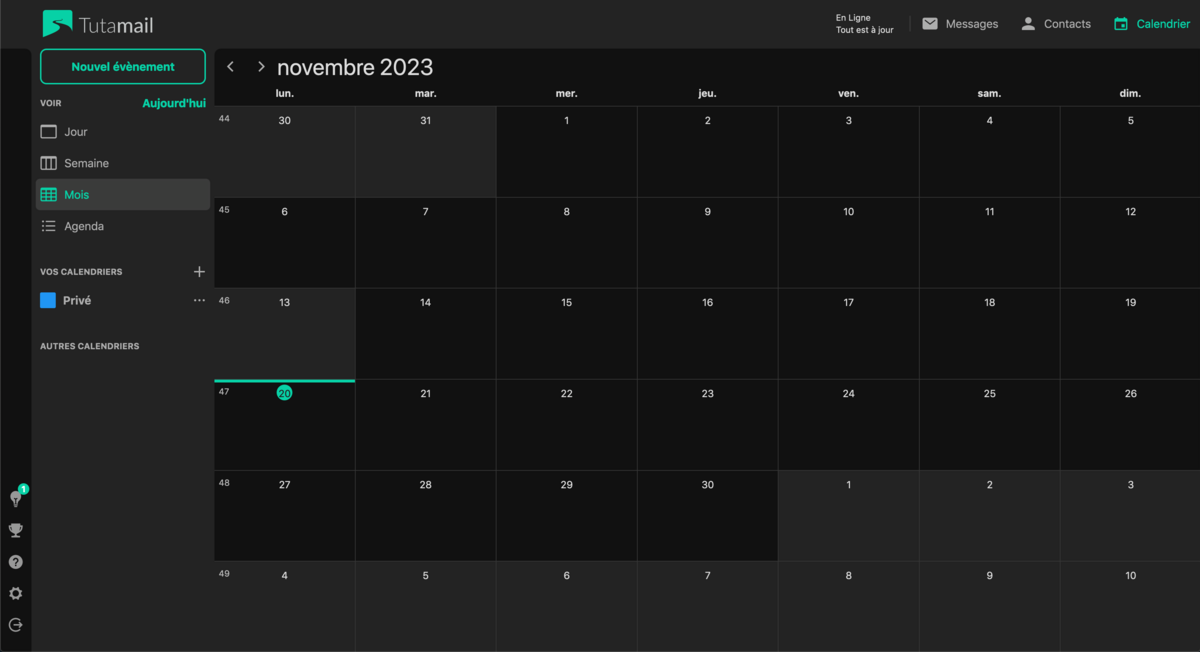Navigate to next month with right chevron

coord(260,66)
